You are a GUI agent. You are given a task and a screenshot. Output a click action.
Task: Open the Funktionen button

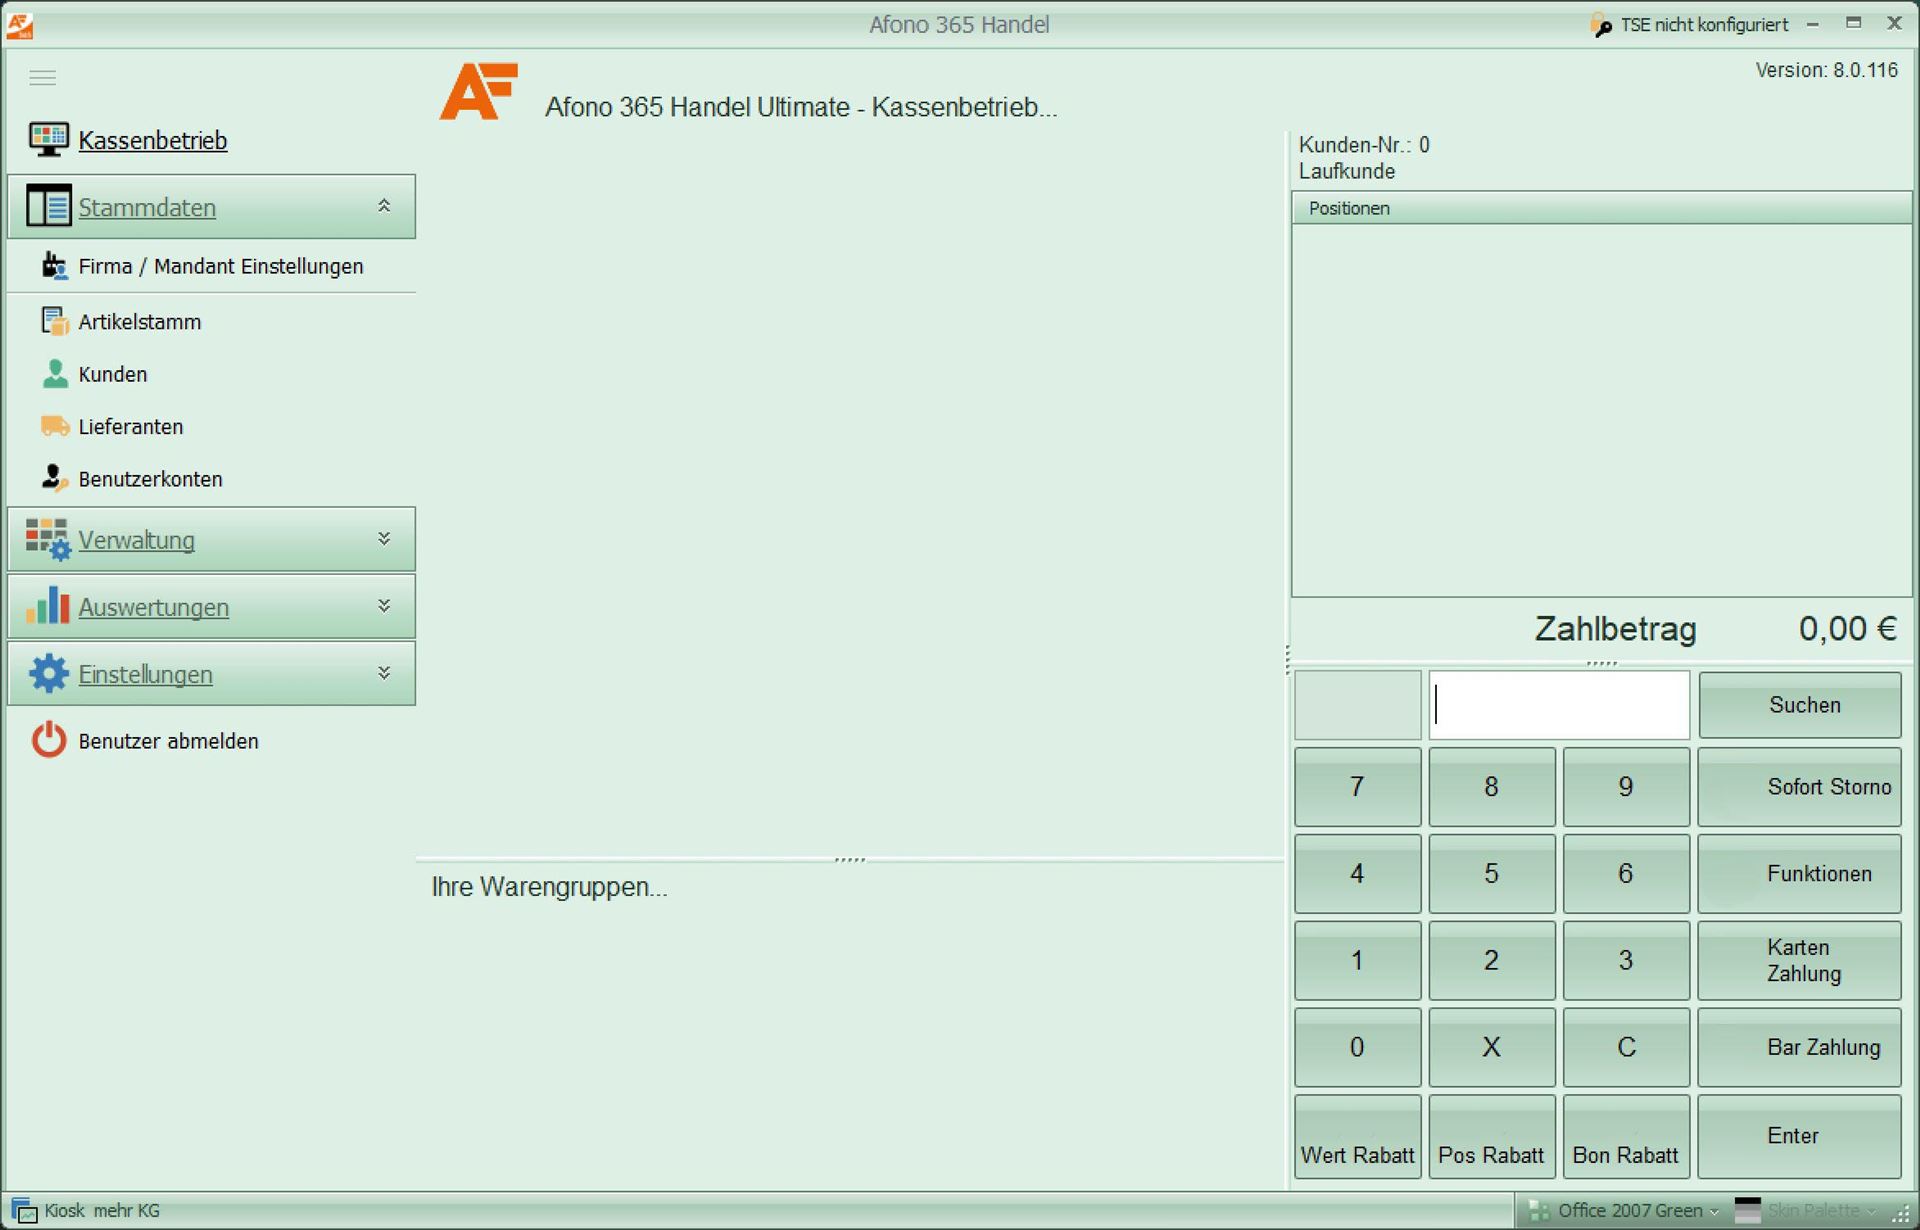coord(1799,874)
